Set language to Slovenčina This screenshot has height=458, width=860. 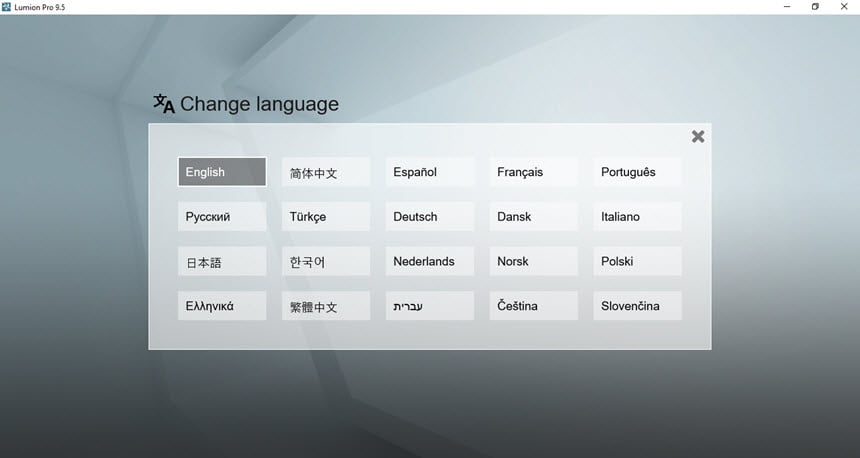637,306
